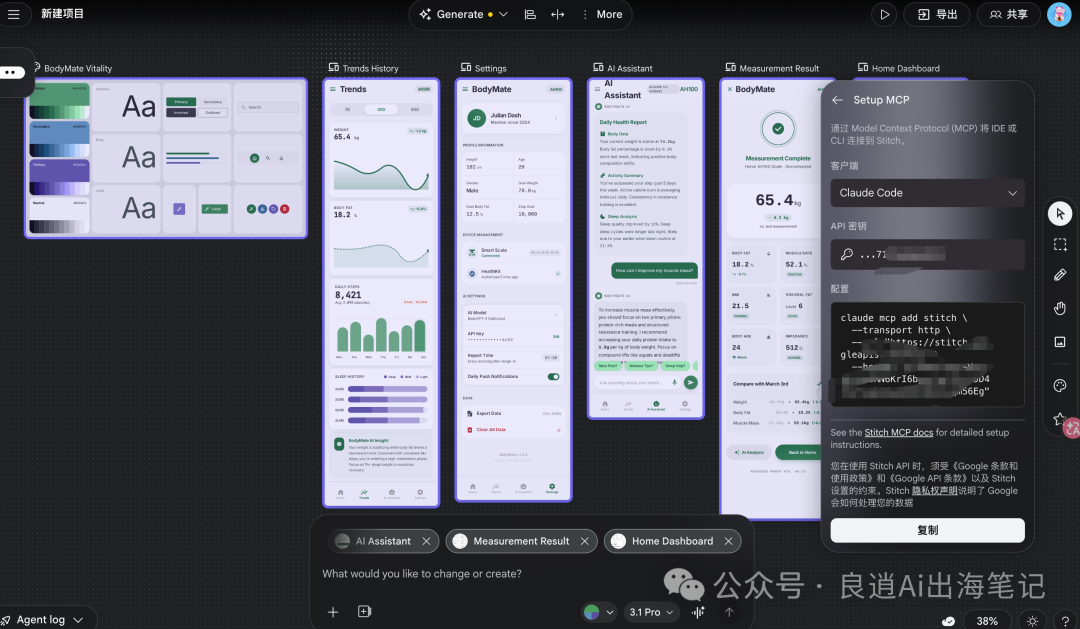Select the marquee selection tool
The height and width of the screenshot is (629, 1080).
tap(1060, 244)
